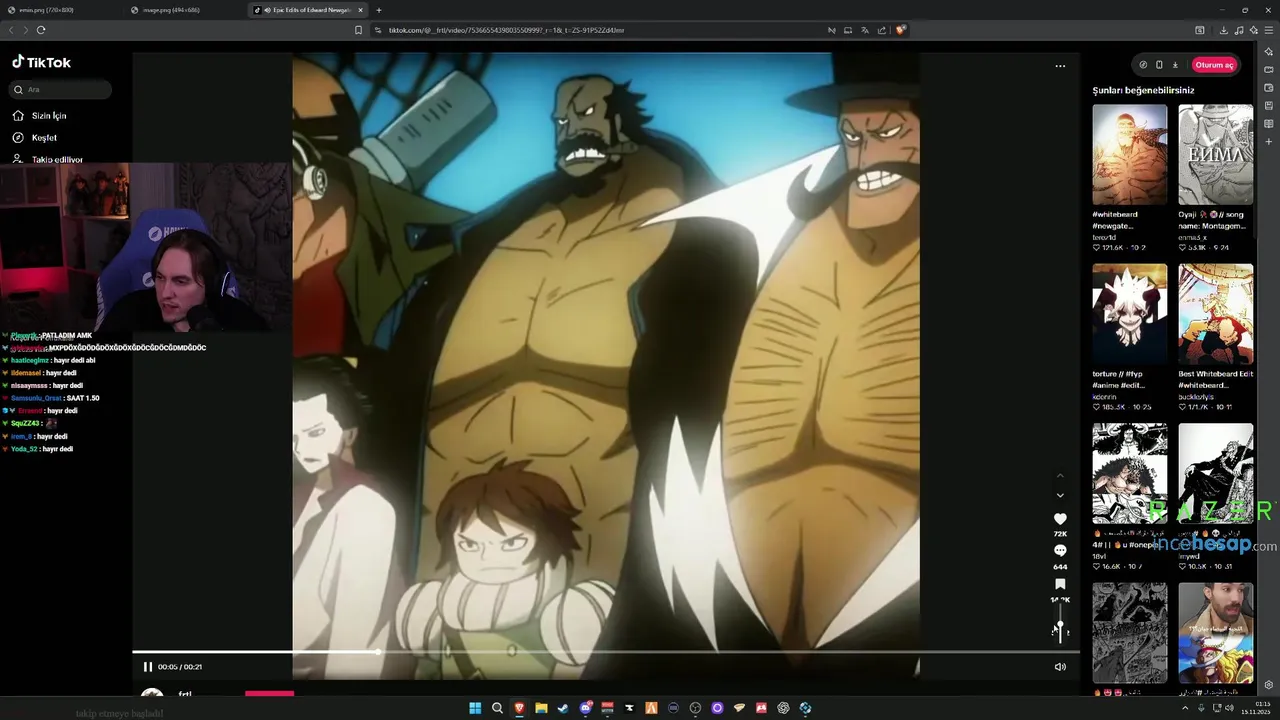Open browser downloads icon

click(1223, 30)
